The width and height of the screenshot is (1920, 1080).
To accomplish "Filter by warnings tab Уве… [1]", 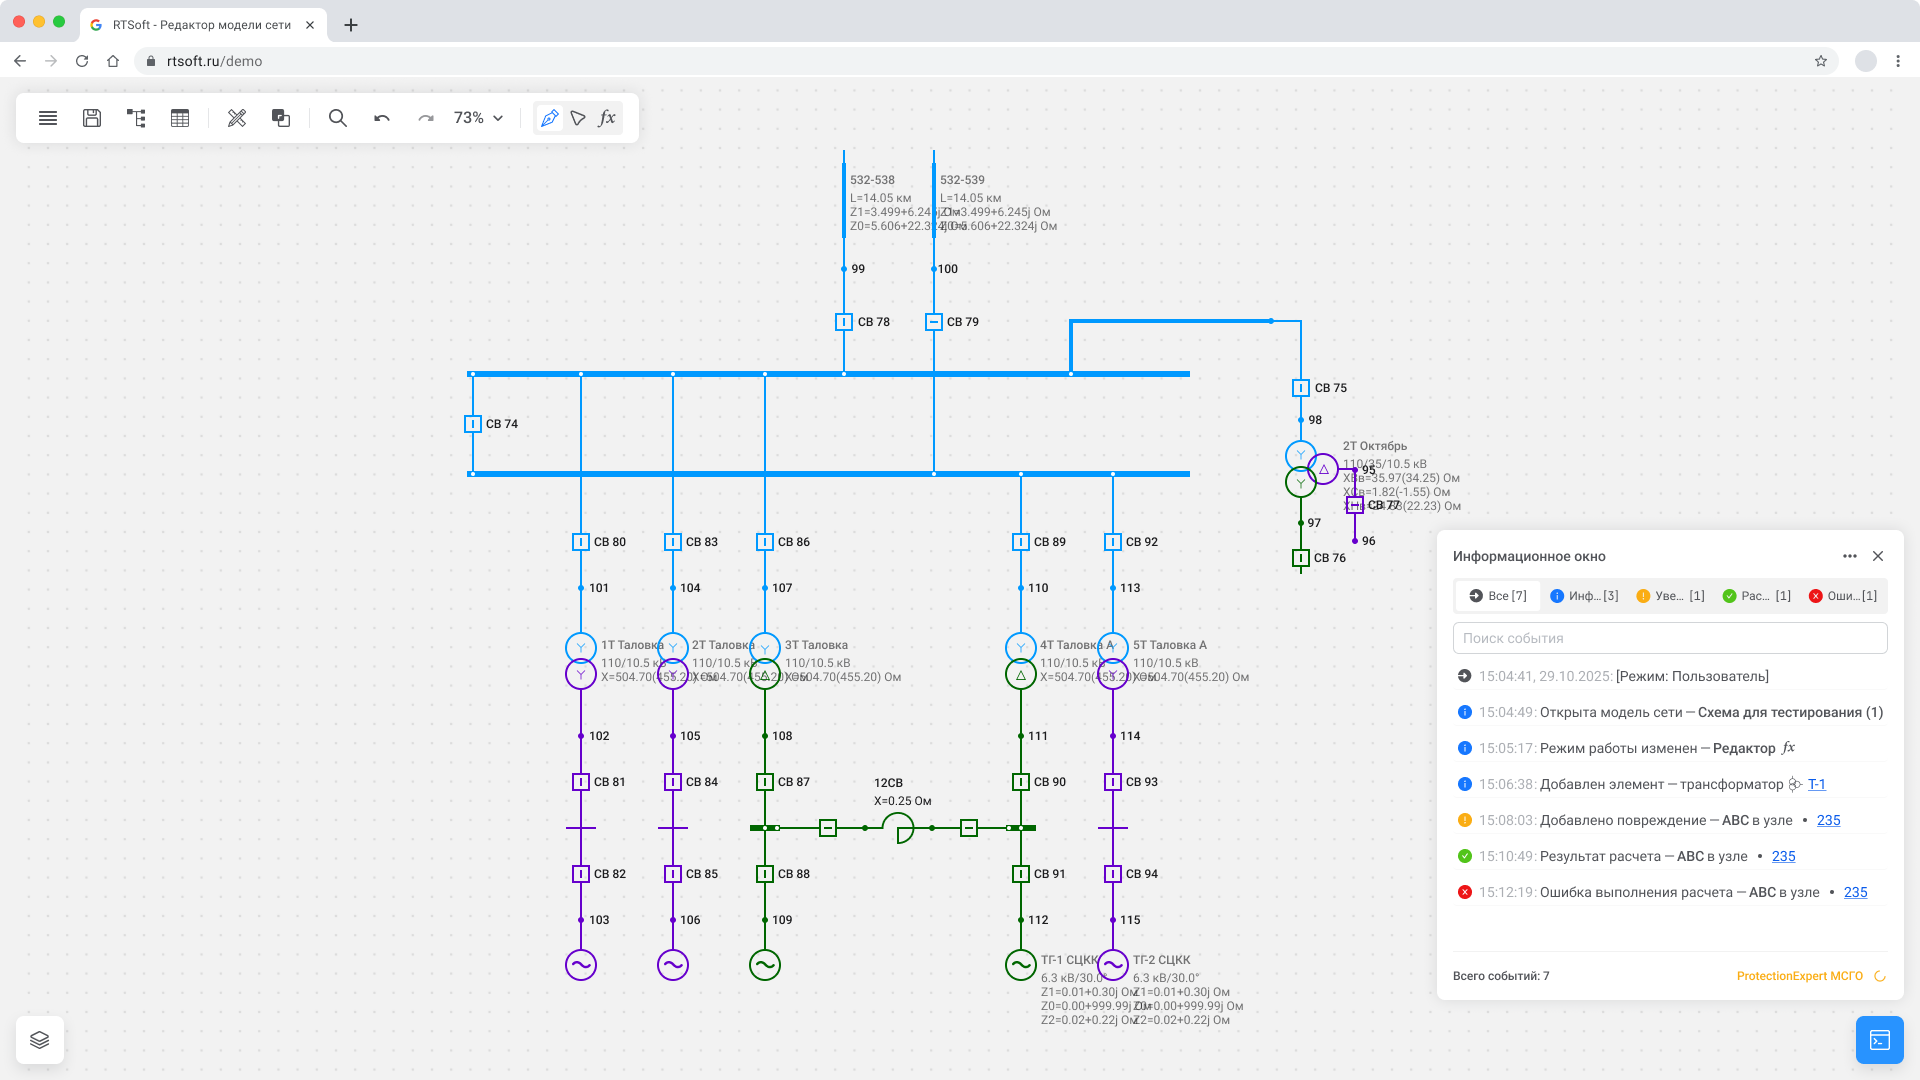I will [x=1670, y=596].
